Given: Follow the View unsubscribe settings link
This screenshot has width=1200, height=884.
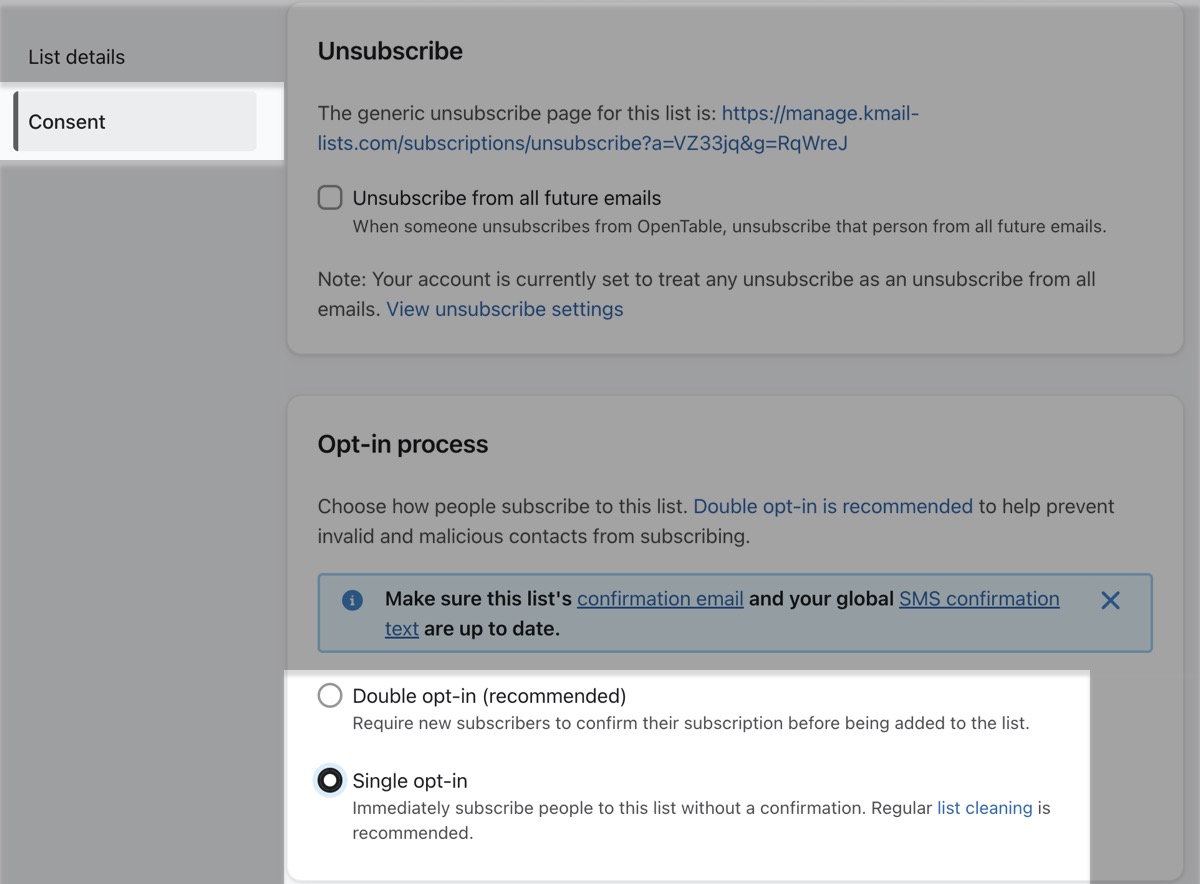Looking at the screenshot, I should pos(505,309).
